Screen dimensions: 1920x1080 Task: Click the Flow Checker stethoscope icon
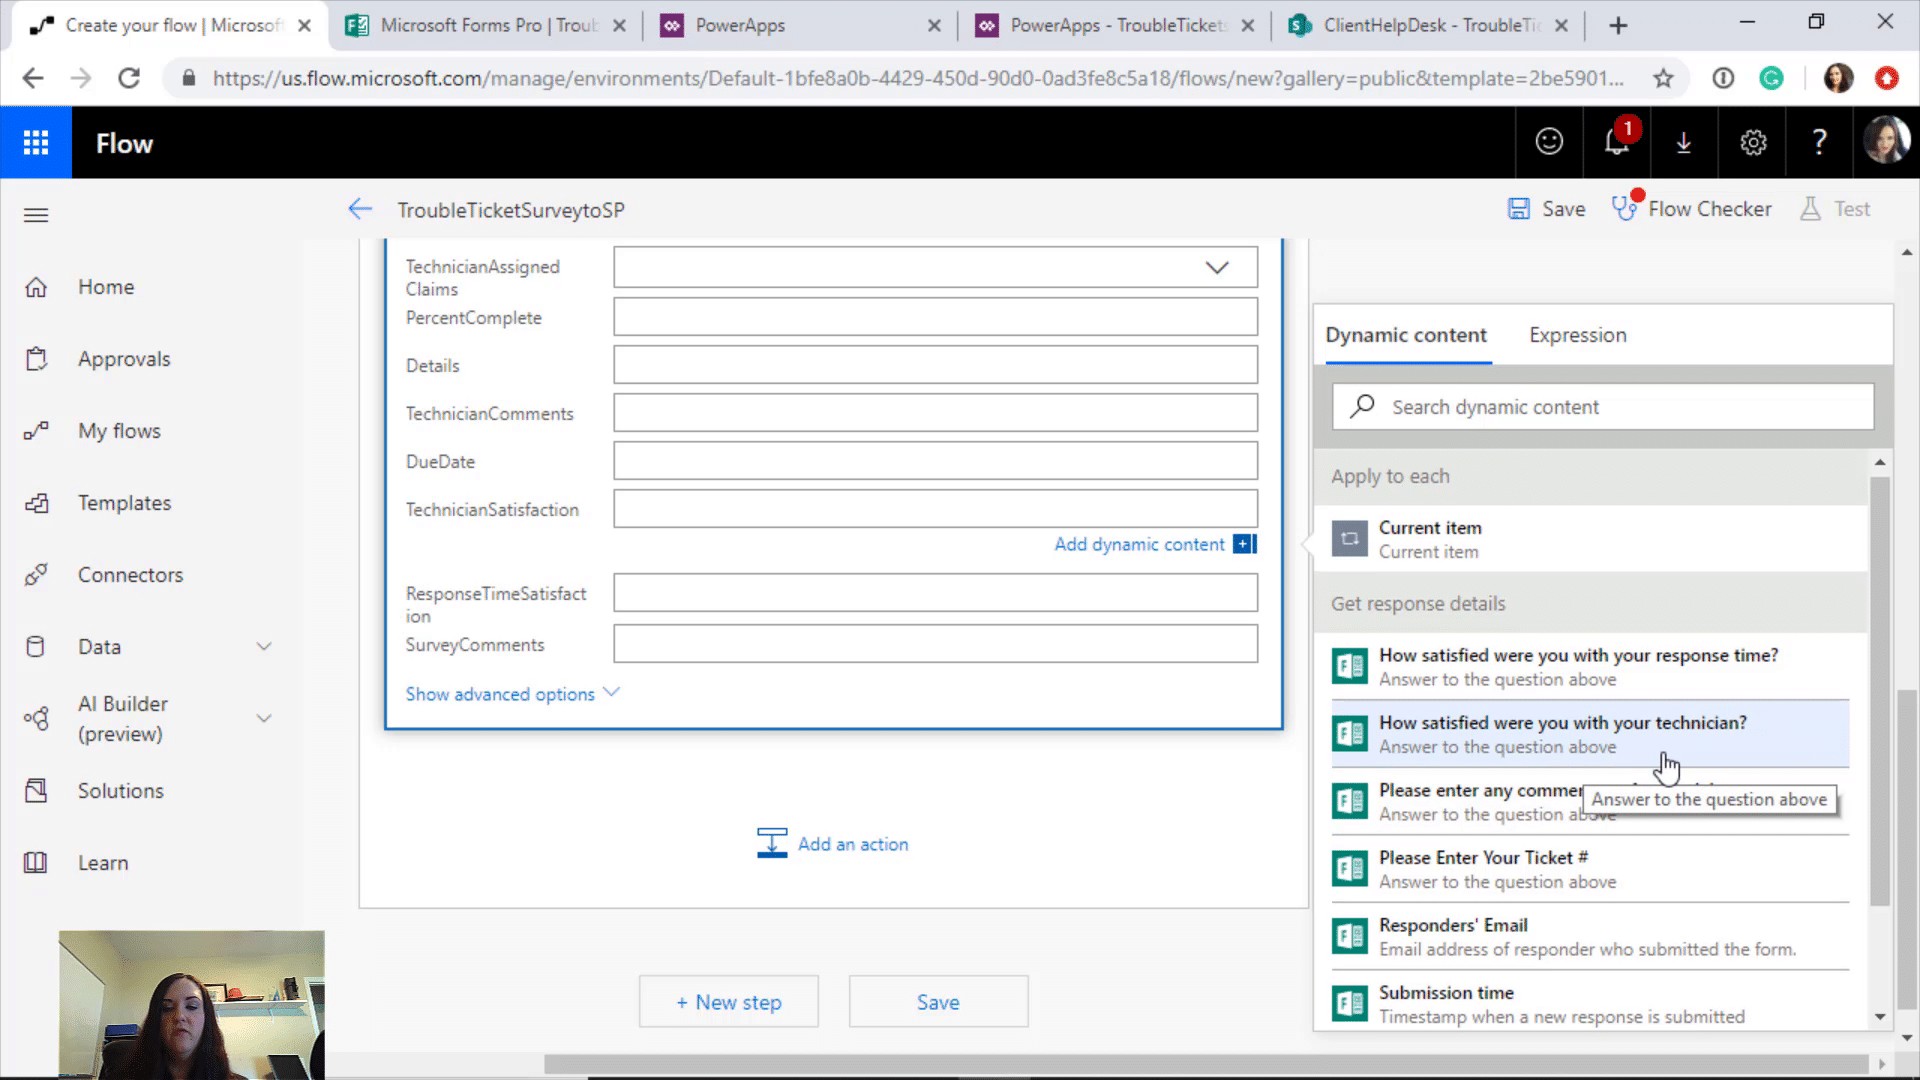point(1625,207)
